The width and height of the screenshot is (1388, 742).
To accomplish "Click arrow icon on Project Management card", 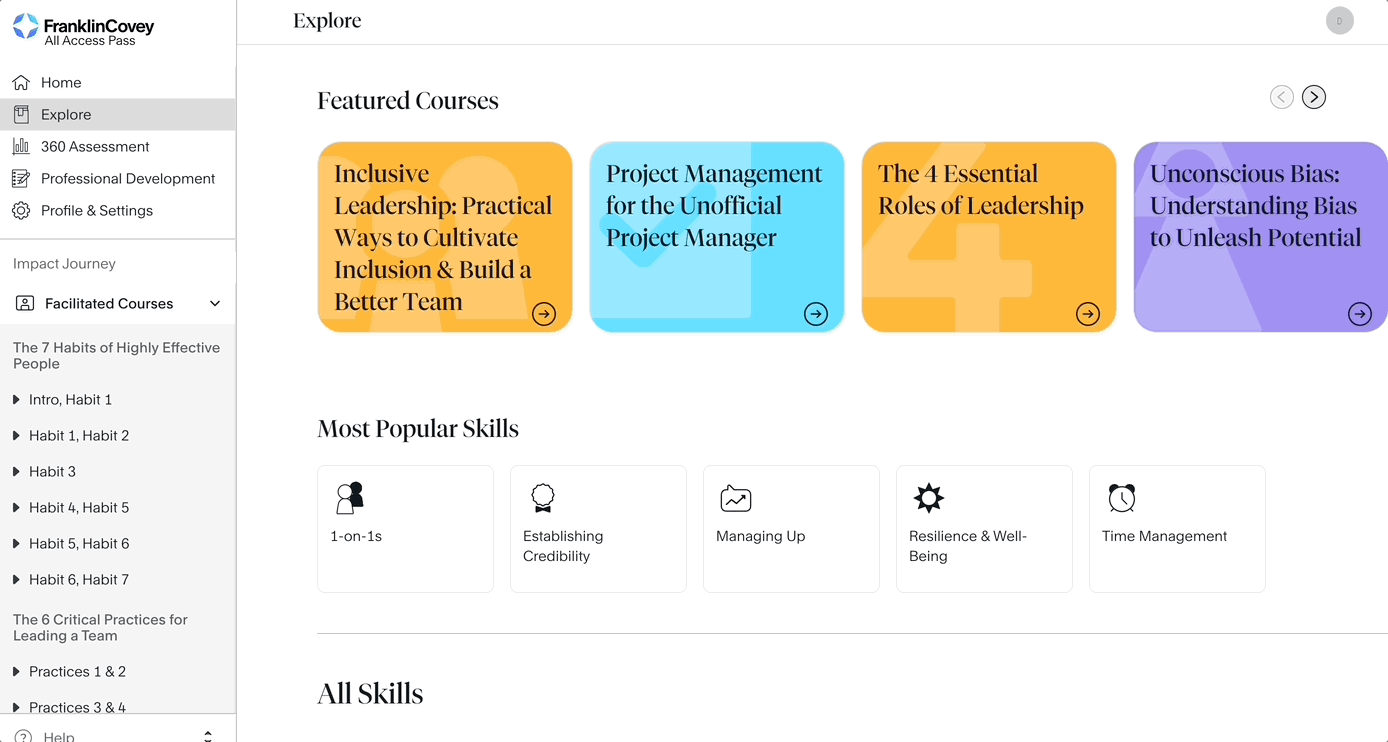I will click(816, 314).
